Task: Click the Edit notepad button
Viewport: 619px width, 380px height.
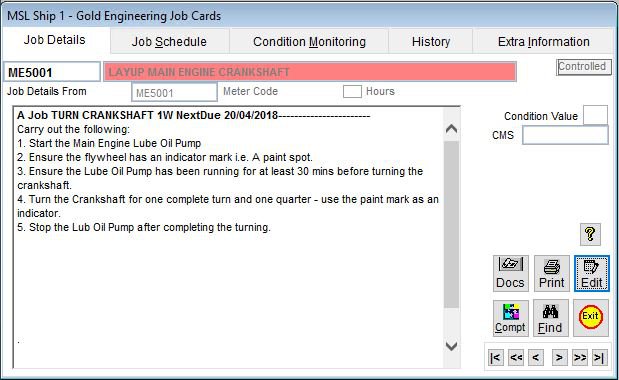Action: [x=591, y=273]
